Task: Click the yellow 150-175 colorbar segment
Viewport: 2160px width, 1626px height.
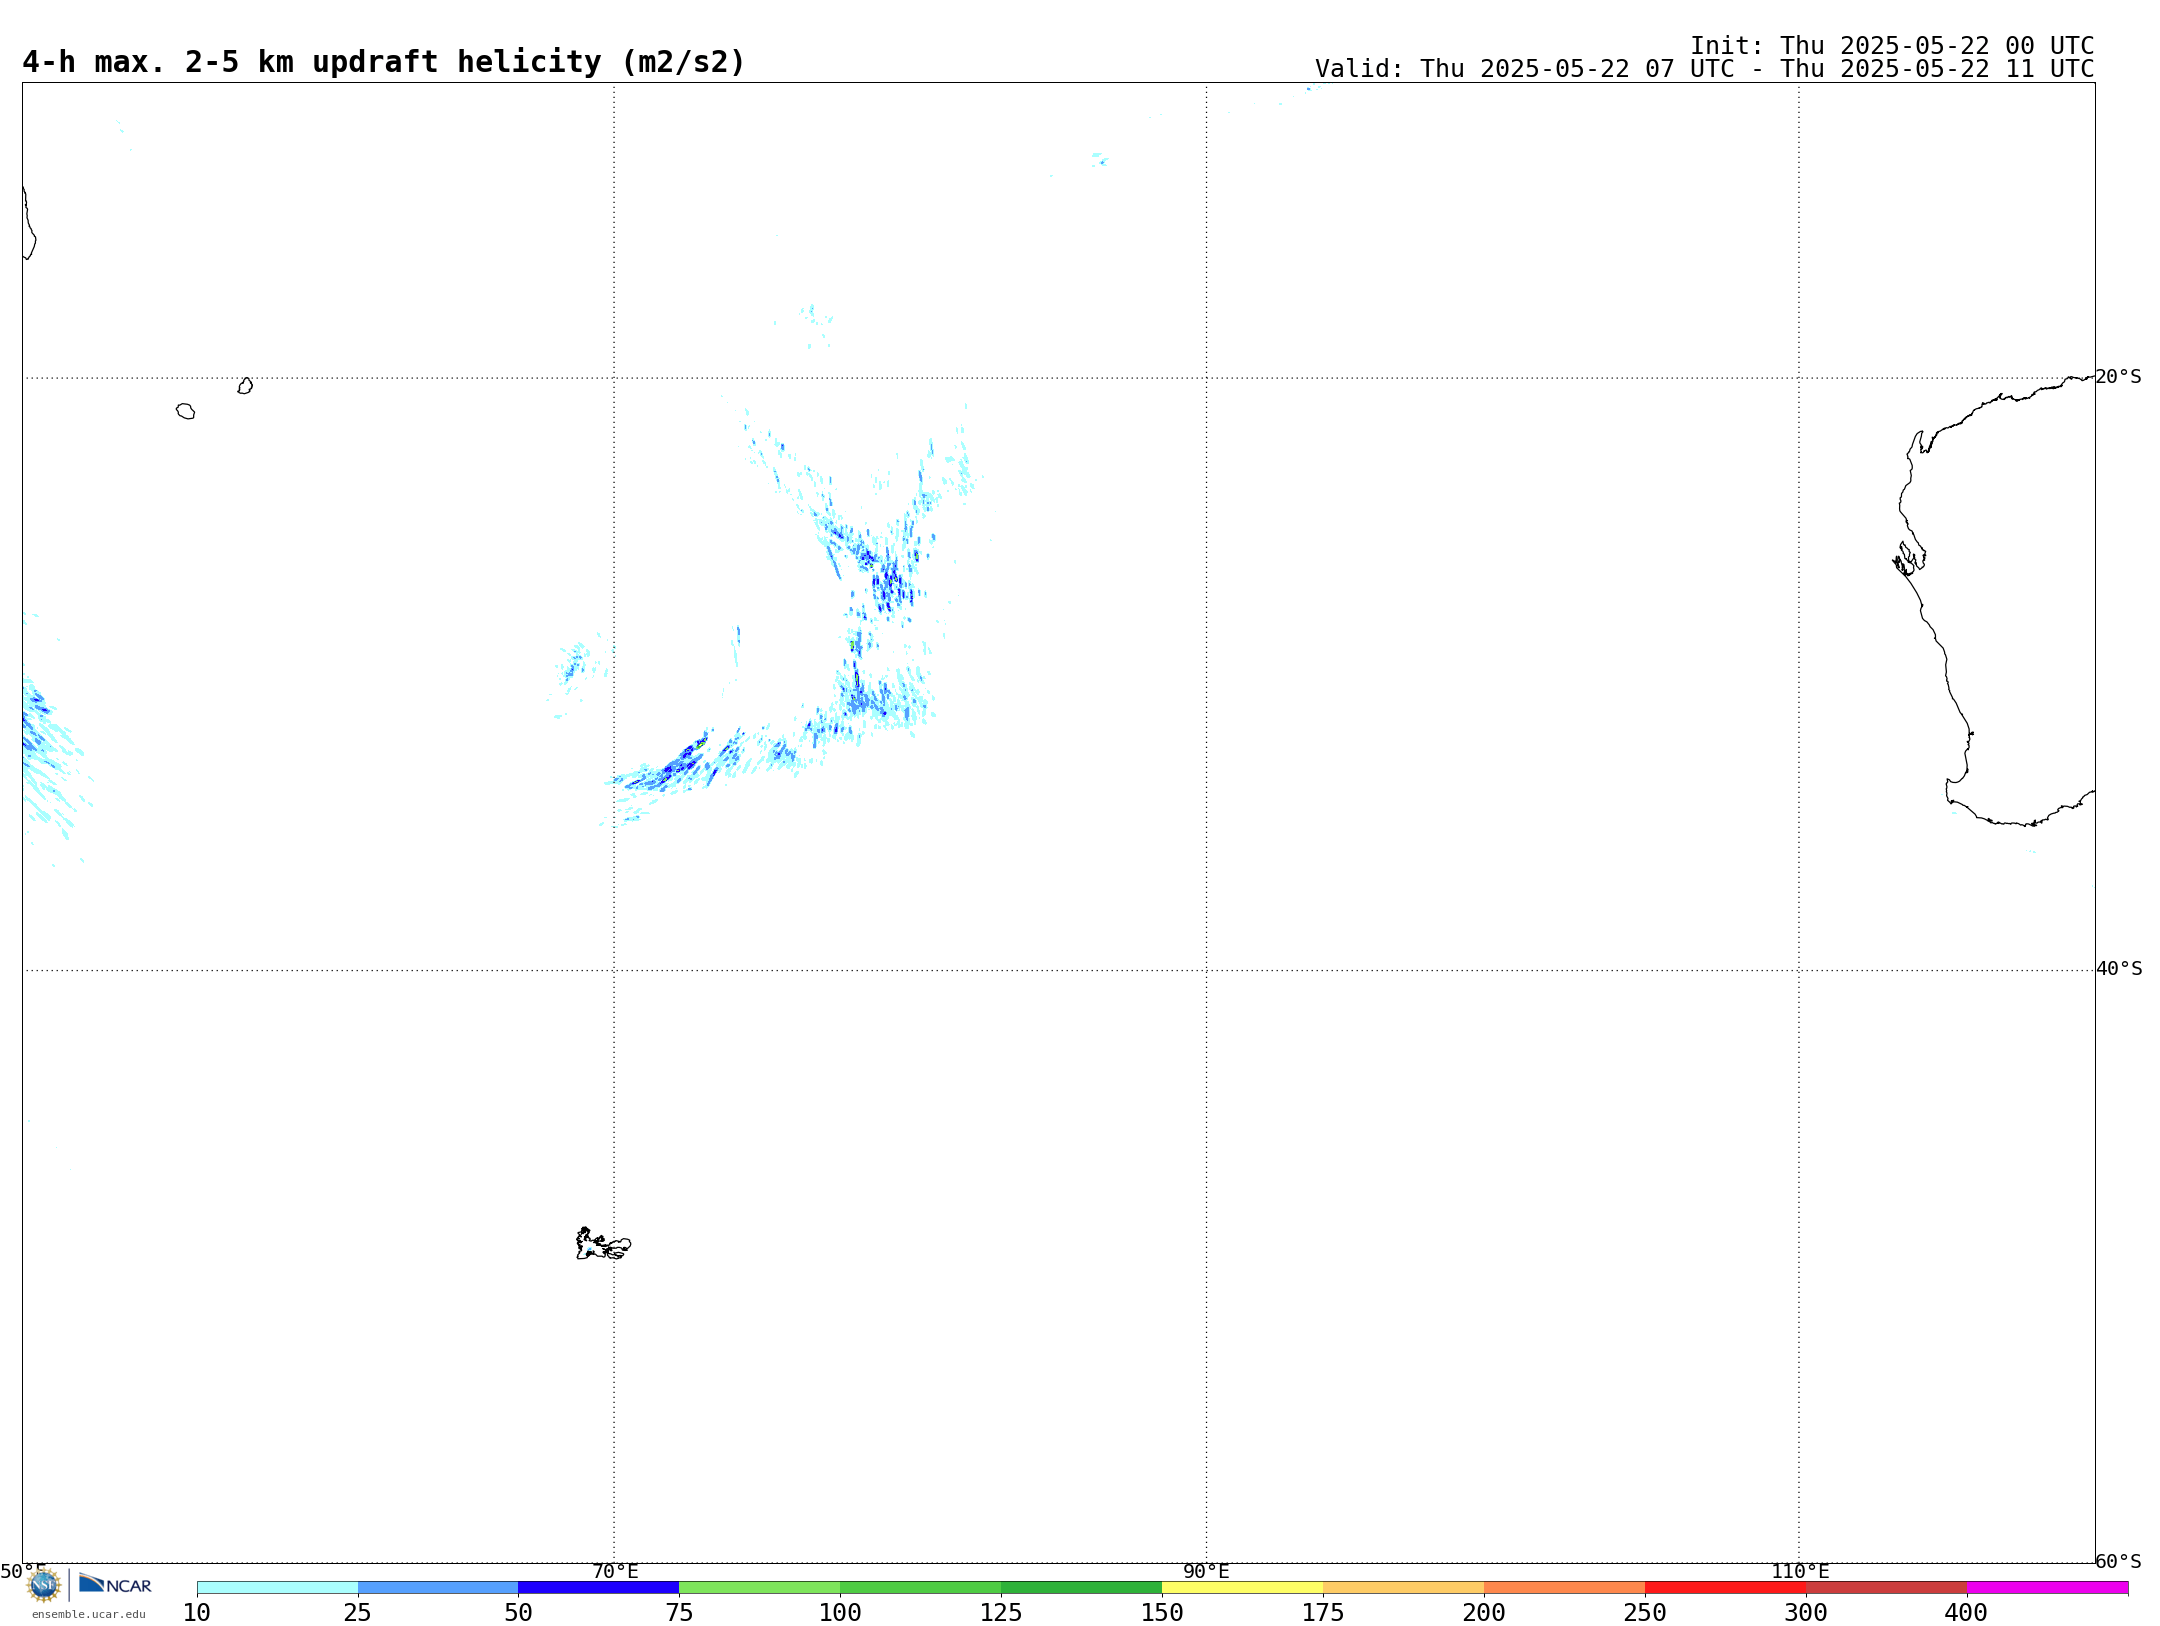Action: tap(1243, 1588)
